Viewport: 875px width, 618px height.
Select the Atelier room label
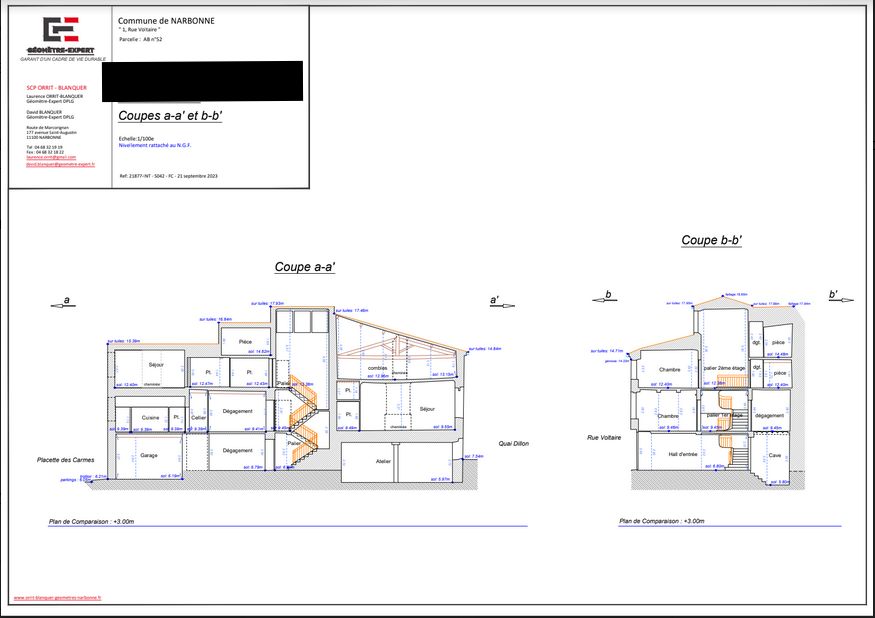pos(383,461)
